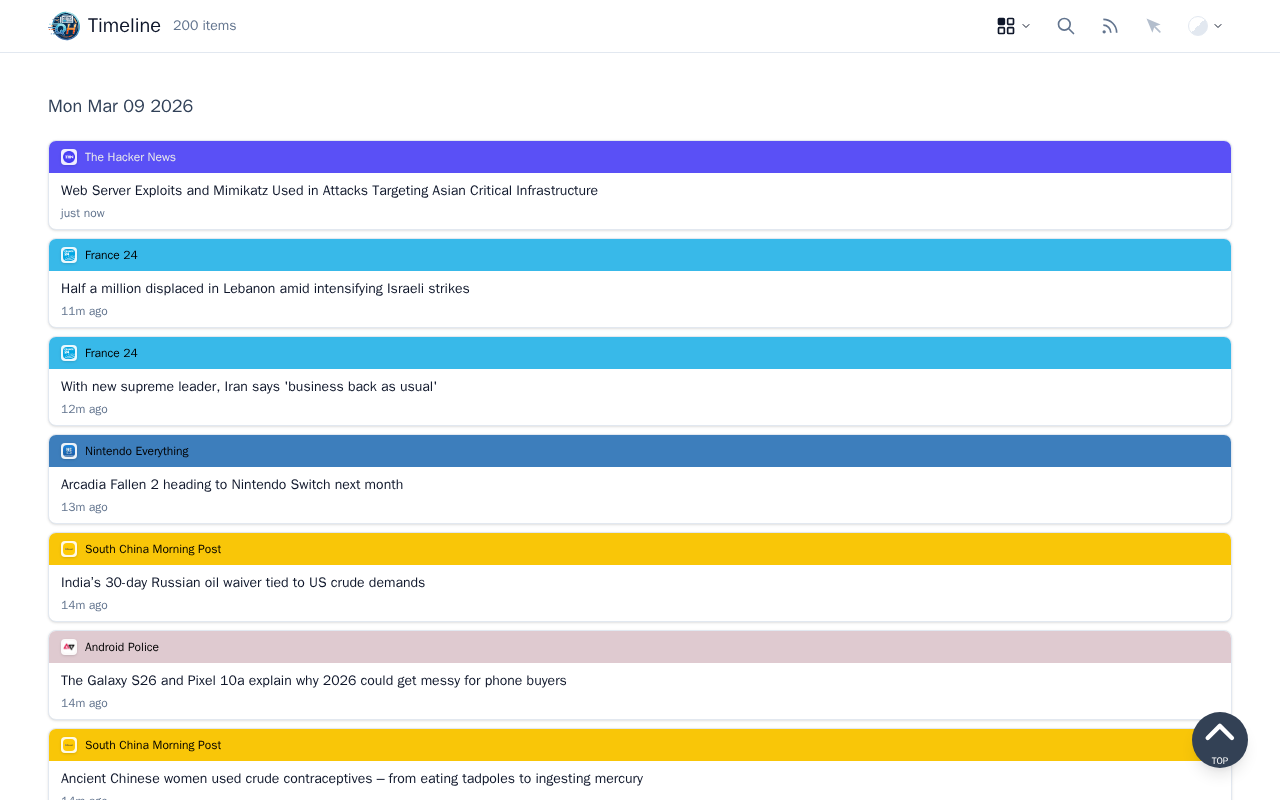The width and height of the screenshot is (1280, 800).
Task: Click the Nintendo Everything source label
Action: (137, 451)
